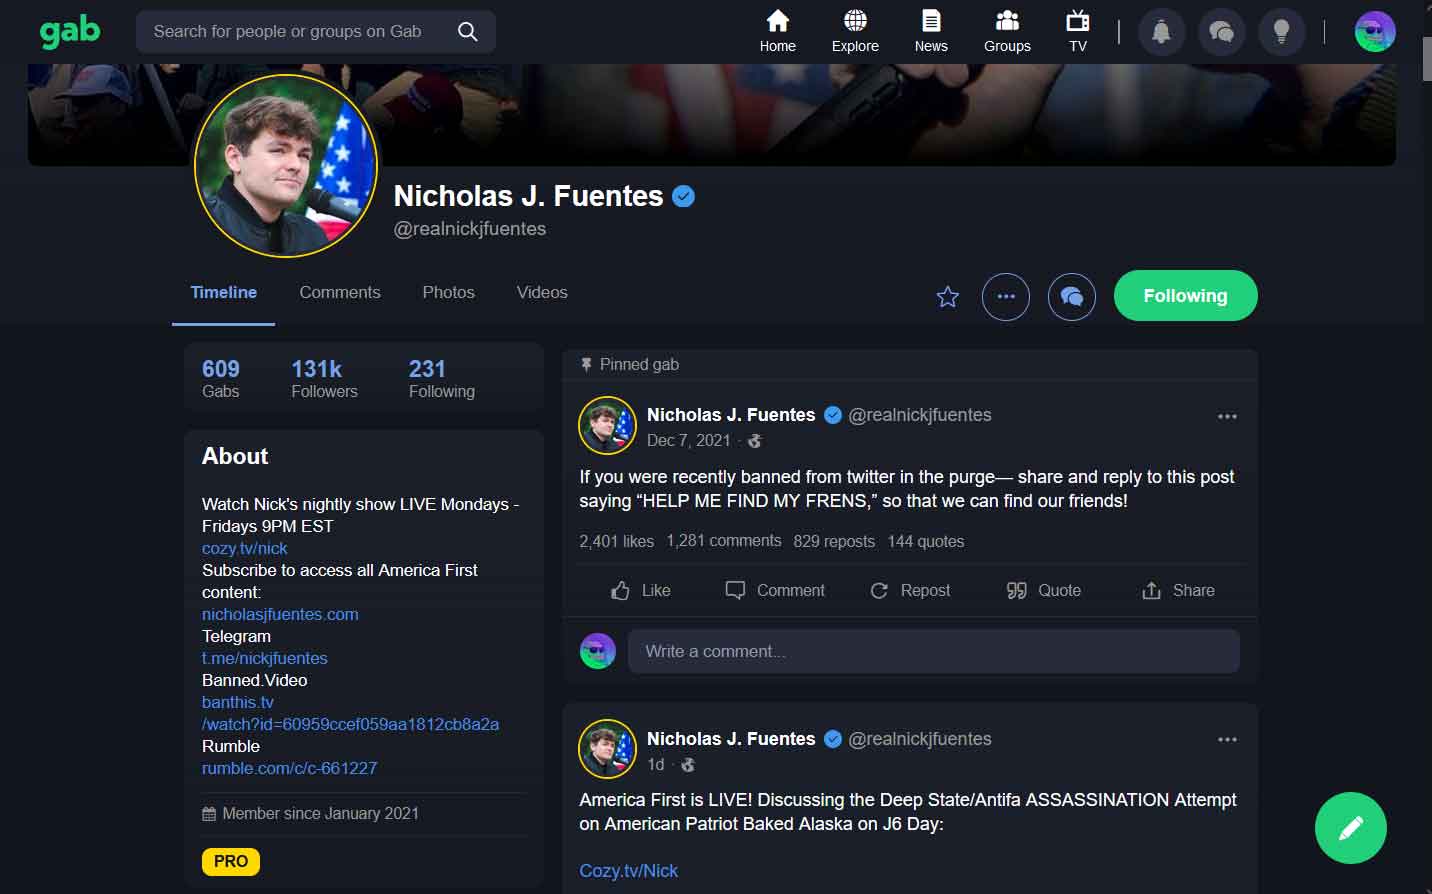Screen dimensions: 1432x894
Task: Click the author avatar on pinned gab
Action: 608,426
